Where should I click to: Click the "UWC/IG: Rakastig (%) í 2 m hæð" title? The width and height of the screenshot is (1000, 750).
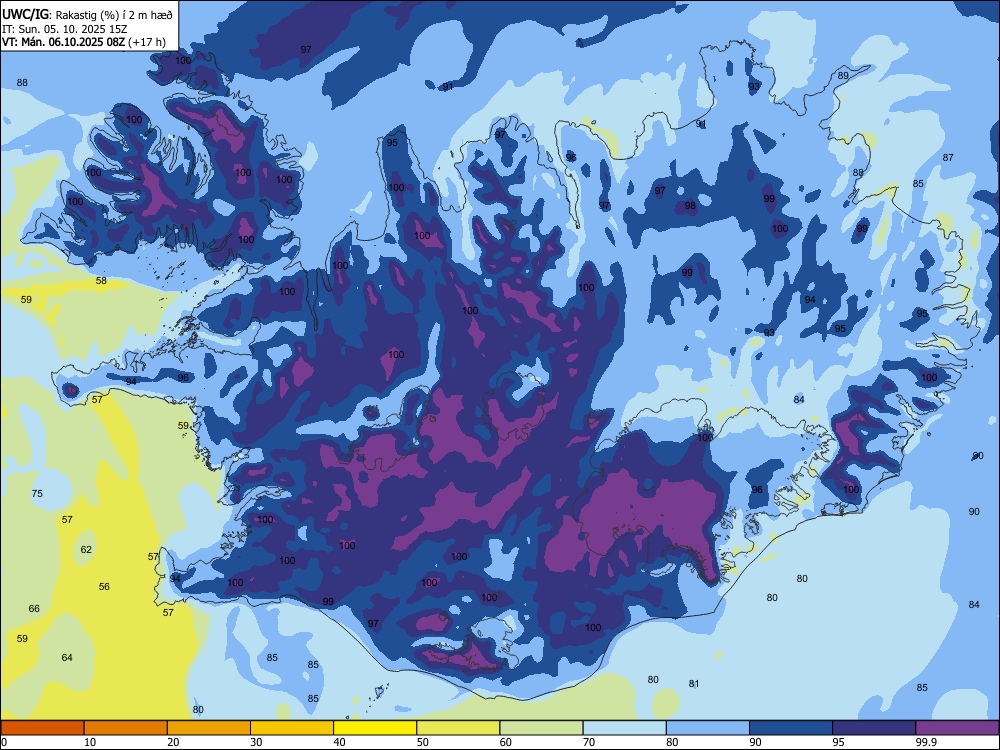click(x=87, y=15)
